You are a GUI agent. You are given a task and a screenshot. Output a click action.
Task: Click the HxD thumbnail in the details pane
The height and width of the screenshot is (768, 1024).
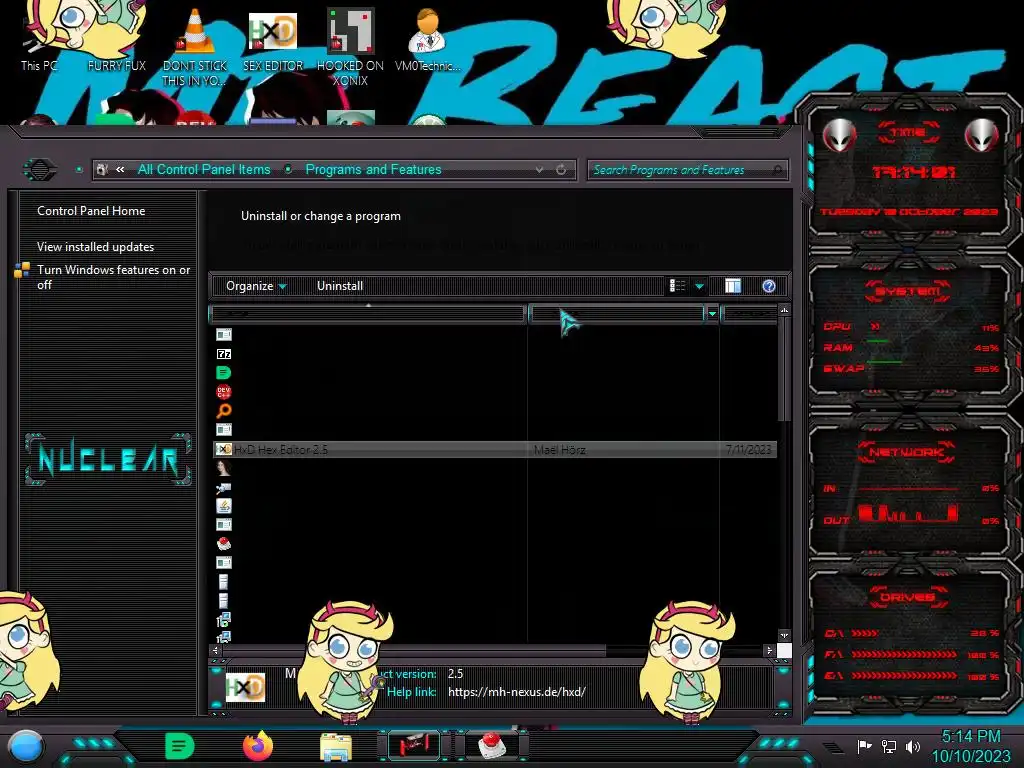pyautogui.click(x=245, y=688)
